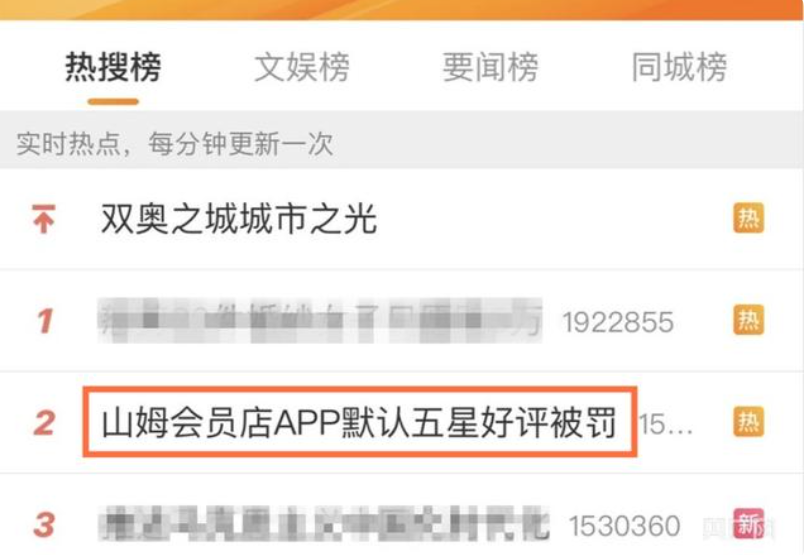Open the 同城榜 tab

click(x=679, y=67)
